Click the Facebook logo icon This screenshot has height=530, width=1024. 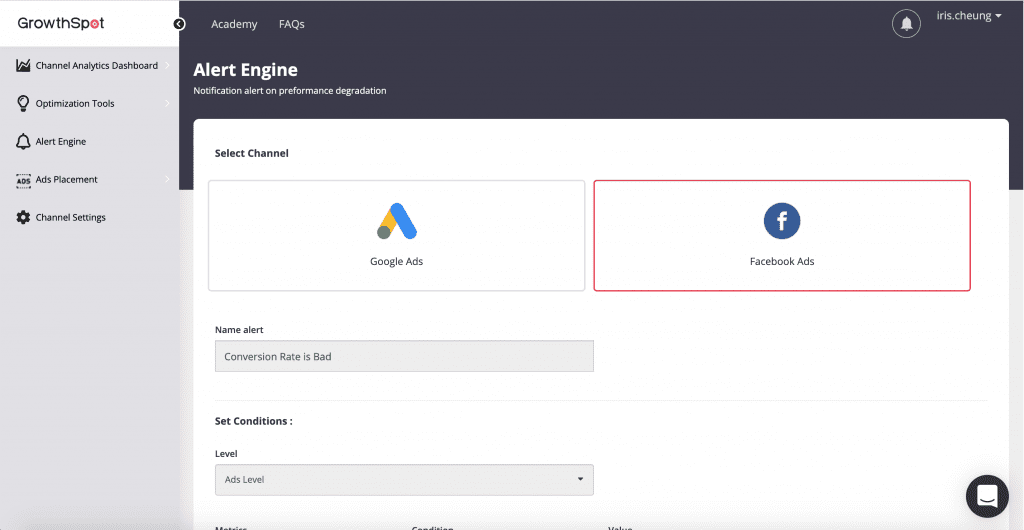pos(782,221)
